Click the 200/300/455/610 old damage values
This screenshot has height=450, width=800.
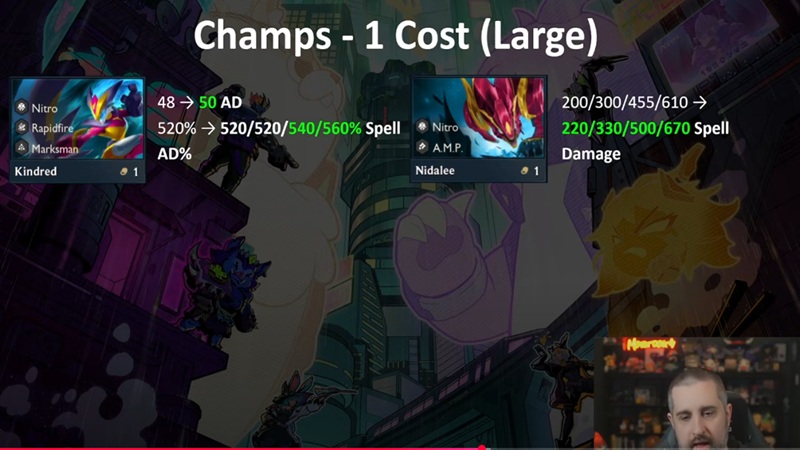click(624, 103)
